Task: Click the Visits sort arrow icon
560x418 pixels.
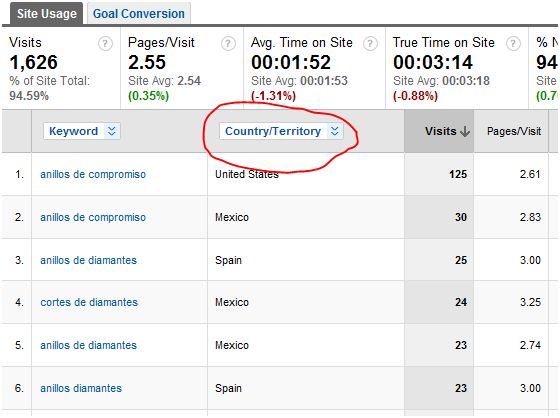Action: [465, 131]
